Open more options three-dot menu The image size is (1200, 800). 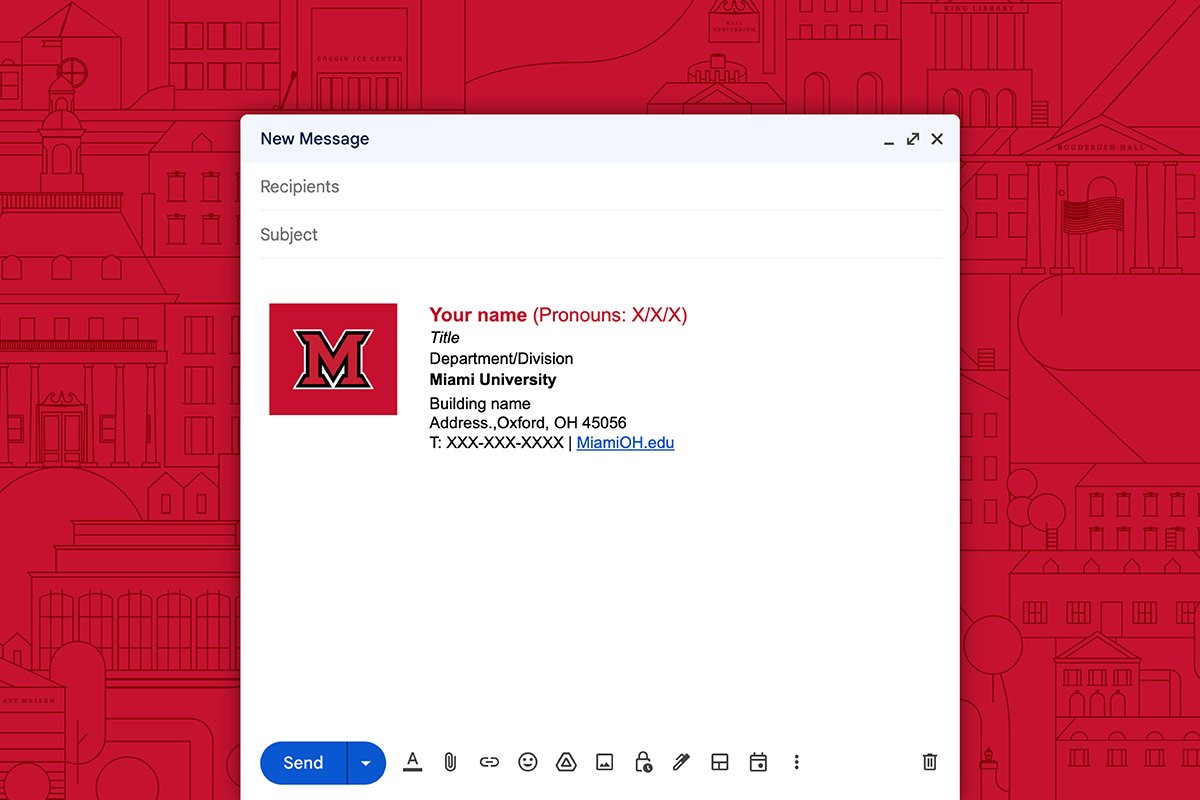[x=797, y=762]
